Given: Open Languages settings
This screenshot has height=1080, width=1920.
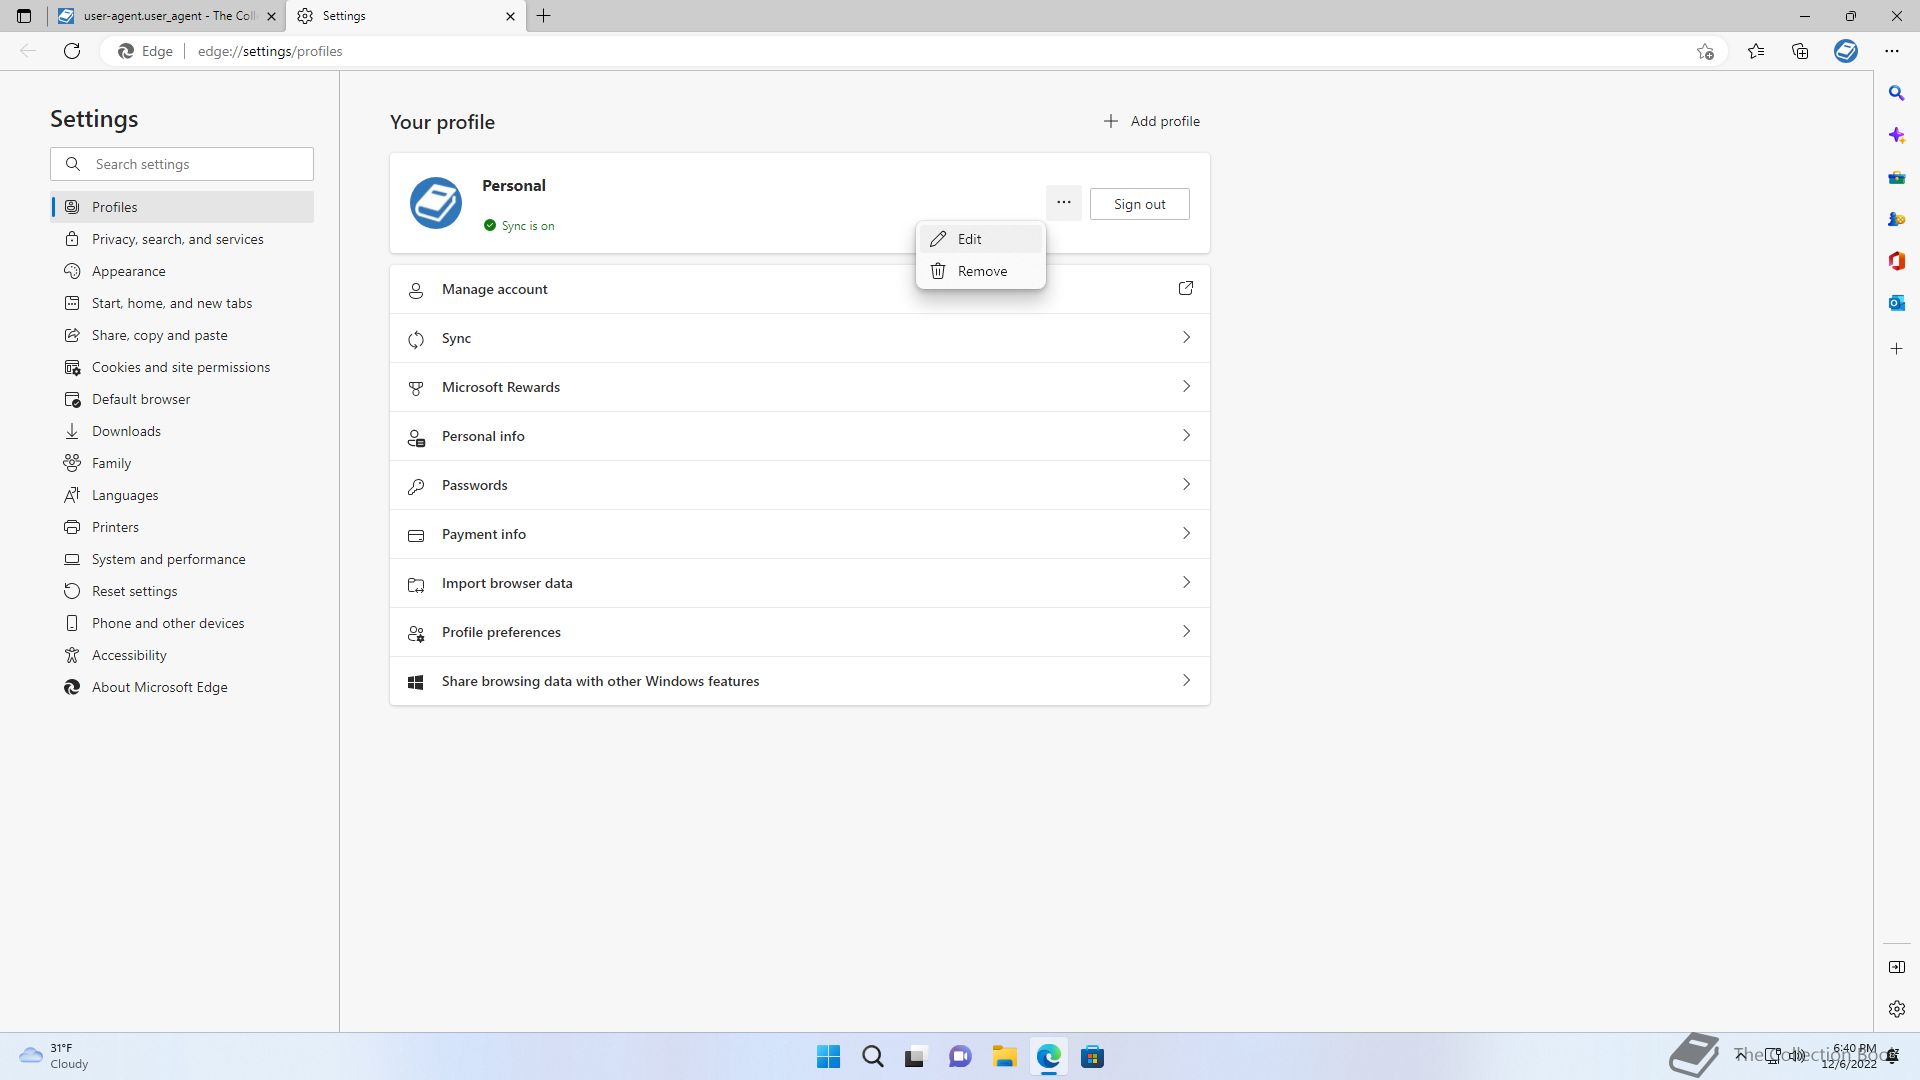Looking at the screenshot, I should (182, 495).
